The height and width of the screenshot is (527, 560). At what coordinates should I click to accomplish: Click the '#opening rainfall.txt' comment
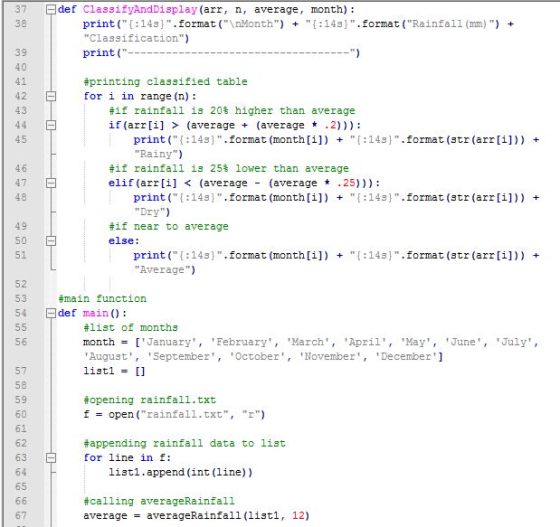[x=150, y=400]
